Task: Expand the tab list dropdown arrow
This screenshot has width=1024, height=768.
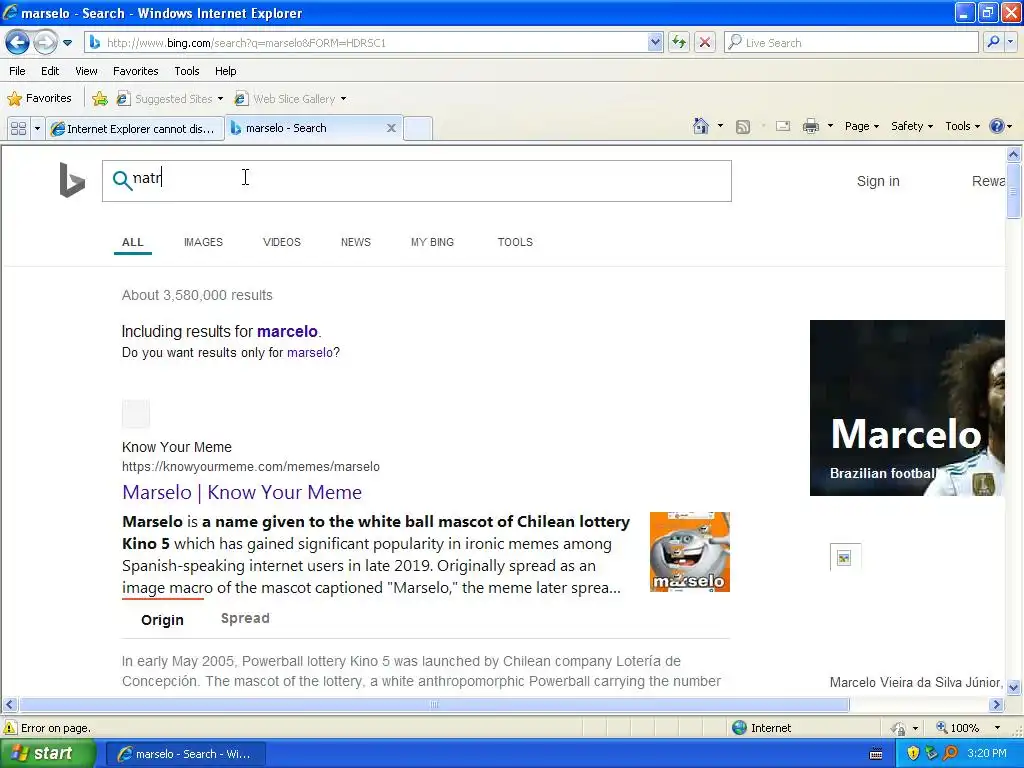Action: pos(37,128)
